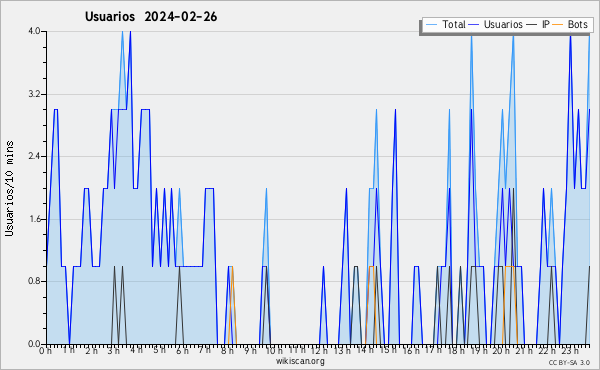Click the light blue Total legend line
The image size is (600, 370).
click(431, 24)
